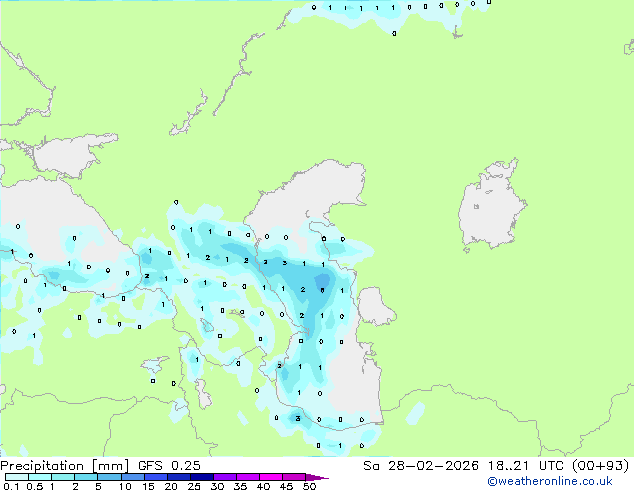Click the '(00+93)' forecast offset text
The width and height of the screenshot is (634, 490).
(601, 466)
